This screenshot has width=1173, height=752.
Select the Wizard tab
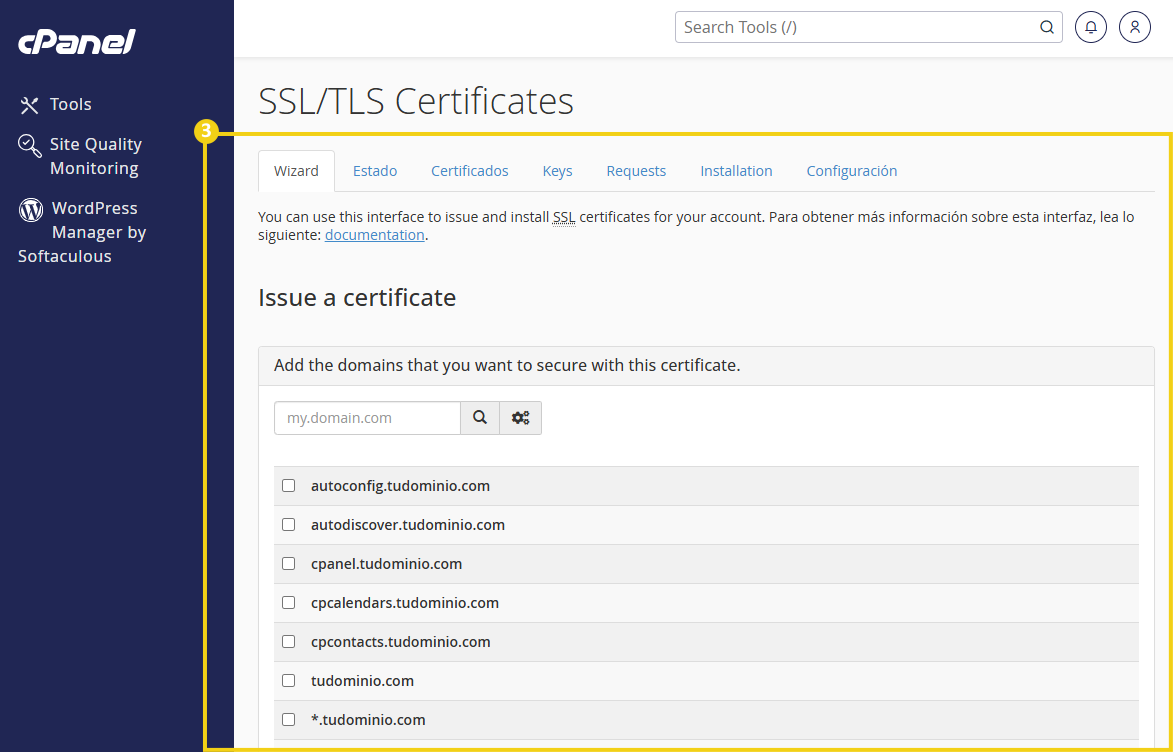296,171
